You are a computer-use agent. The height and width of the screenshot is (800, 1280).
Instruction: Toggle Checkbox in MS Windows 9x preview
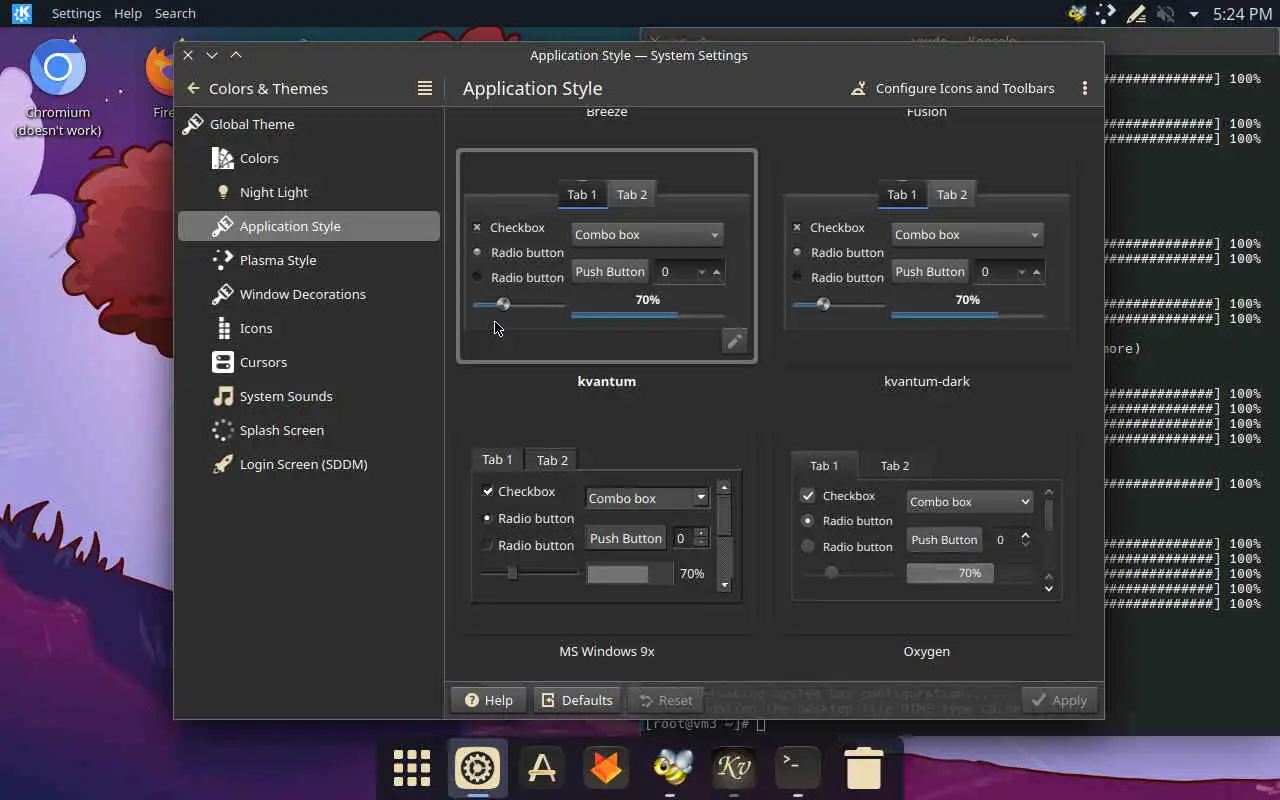(518, 491)
